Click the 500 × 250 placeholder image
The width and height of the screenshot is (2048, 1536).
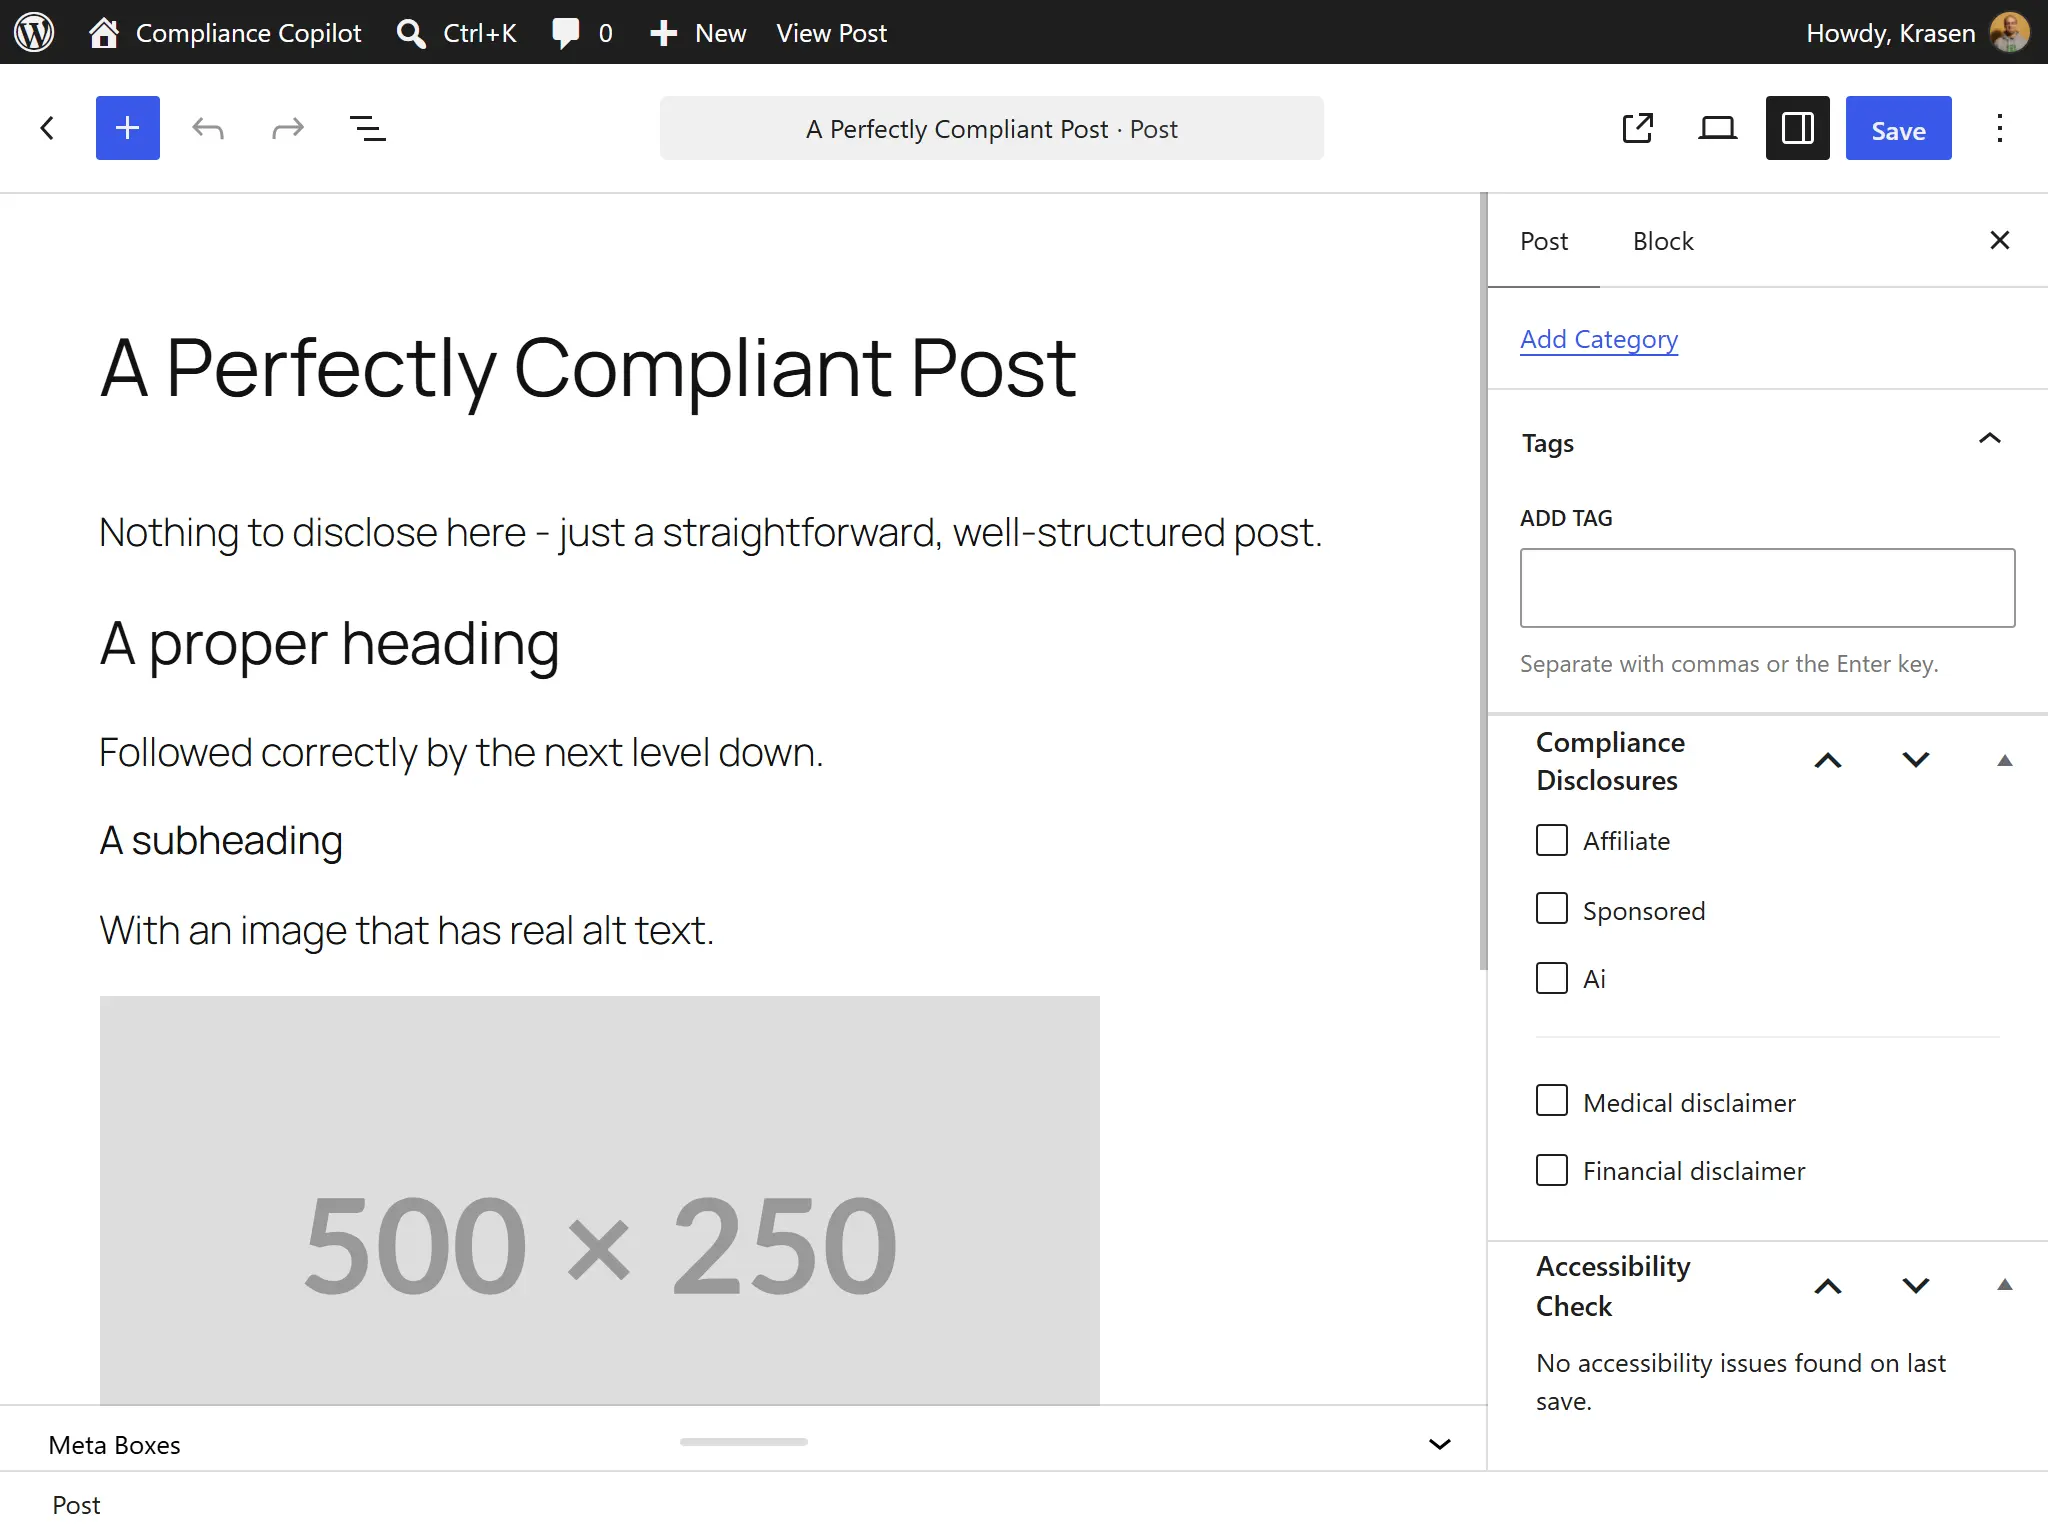coord(600,1200)
